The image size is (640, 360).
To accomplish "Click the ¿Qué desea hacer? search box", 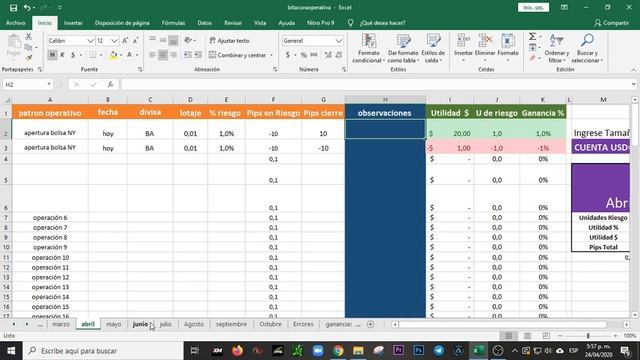I will [x=382, y=23].
